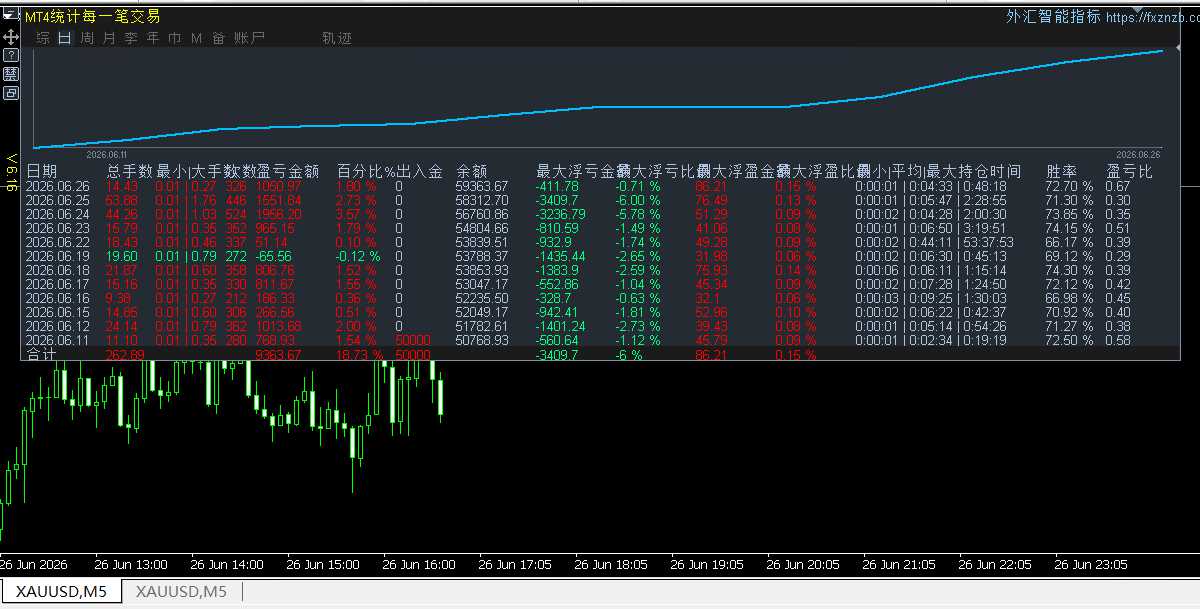The height and width of the screenshot is (609, 1200).
Task: Click the MT4统计每一笔交易 panel title
Action: [x=92, y=17]
